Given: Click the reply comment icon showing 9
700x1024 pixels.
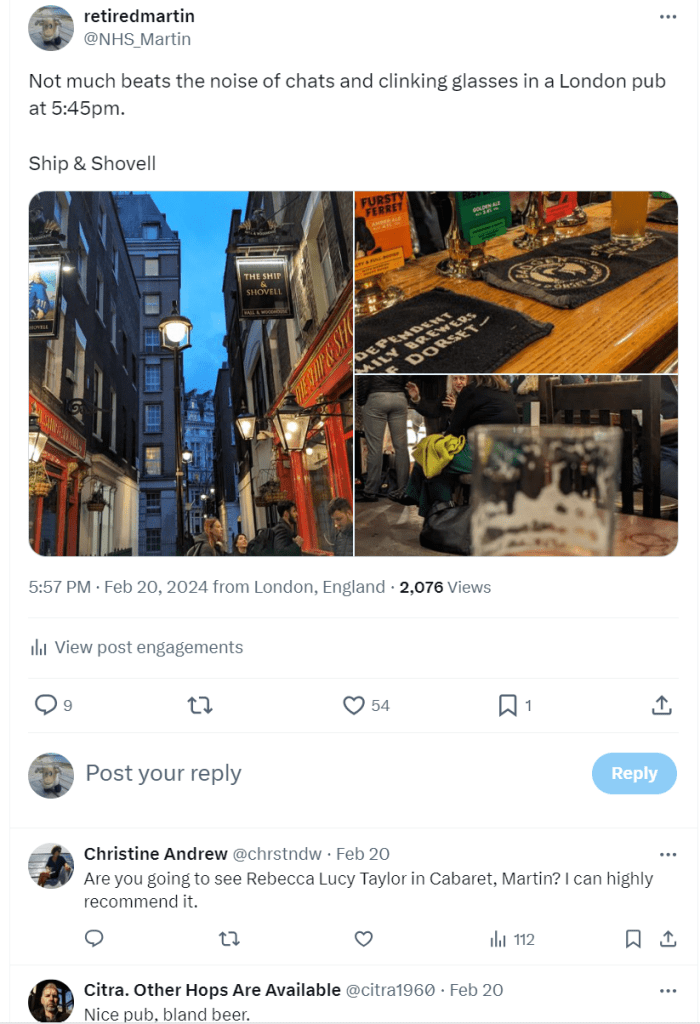Looking at the screenshot, I should click(46, 705).
